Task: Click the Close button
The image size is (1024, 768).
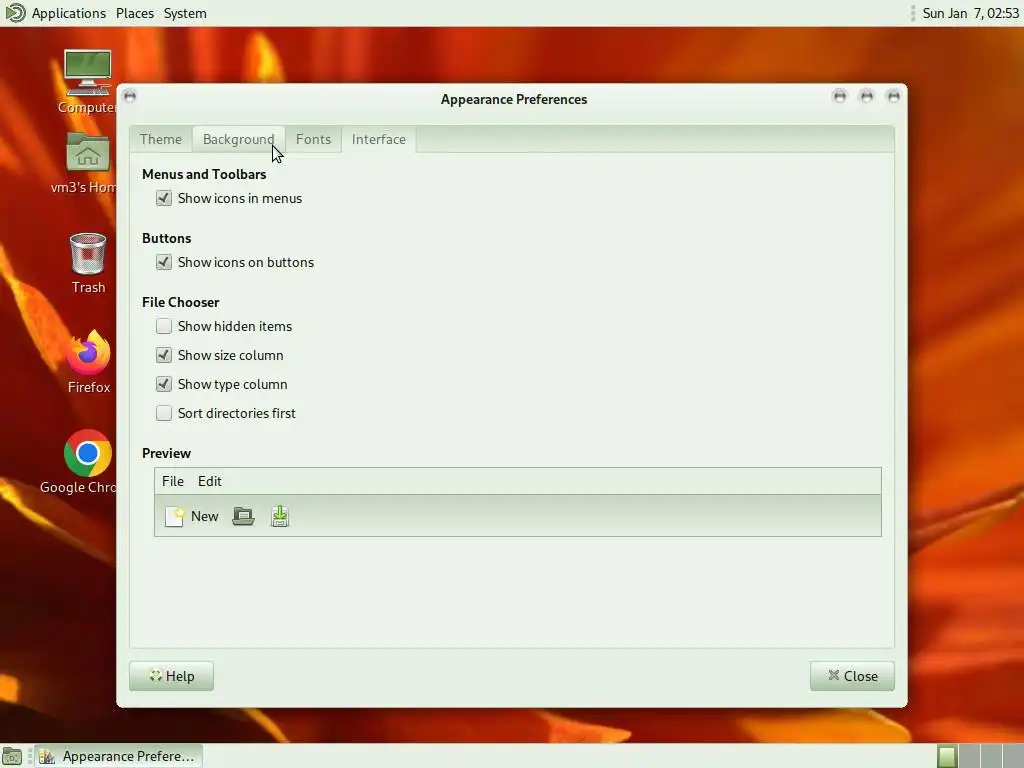Action: pyautogui.click(x=852, y=676)
